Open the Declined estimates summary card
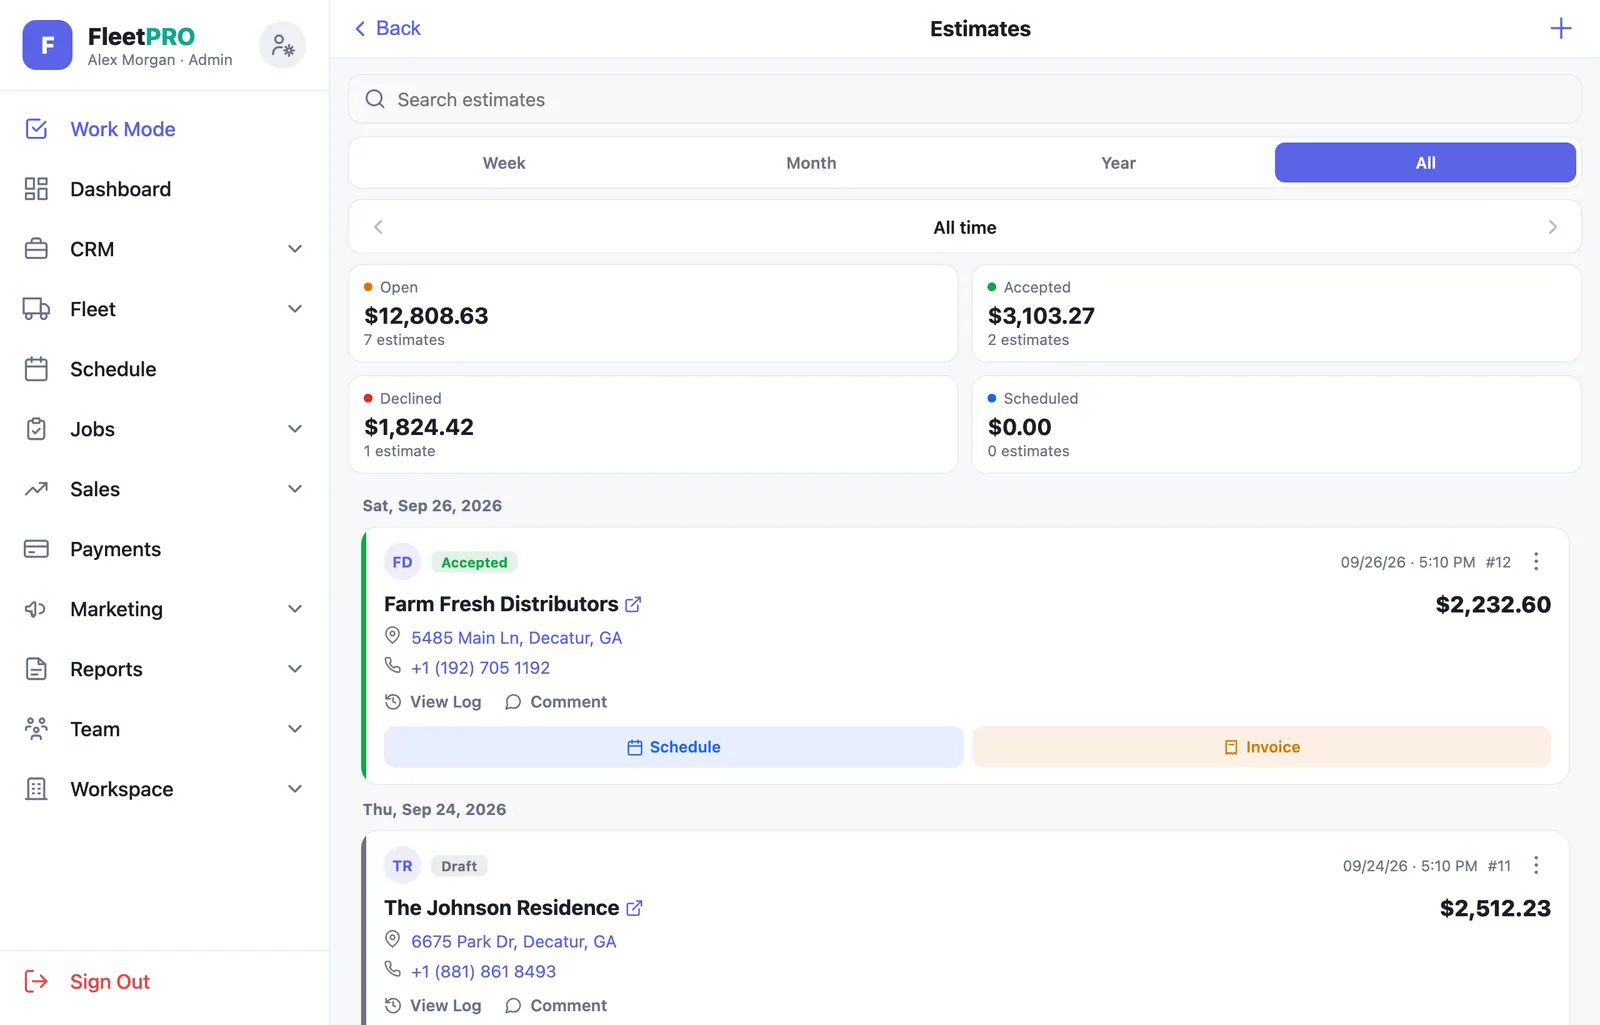The image size is (1600, 1025). tap(653, 424)
